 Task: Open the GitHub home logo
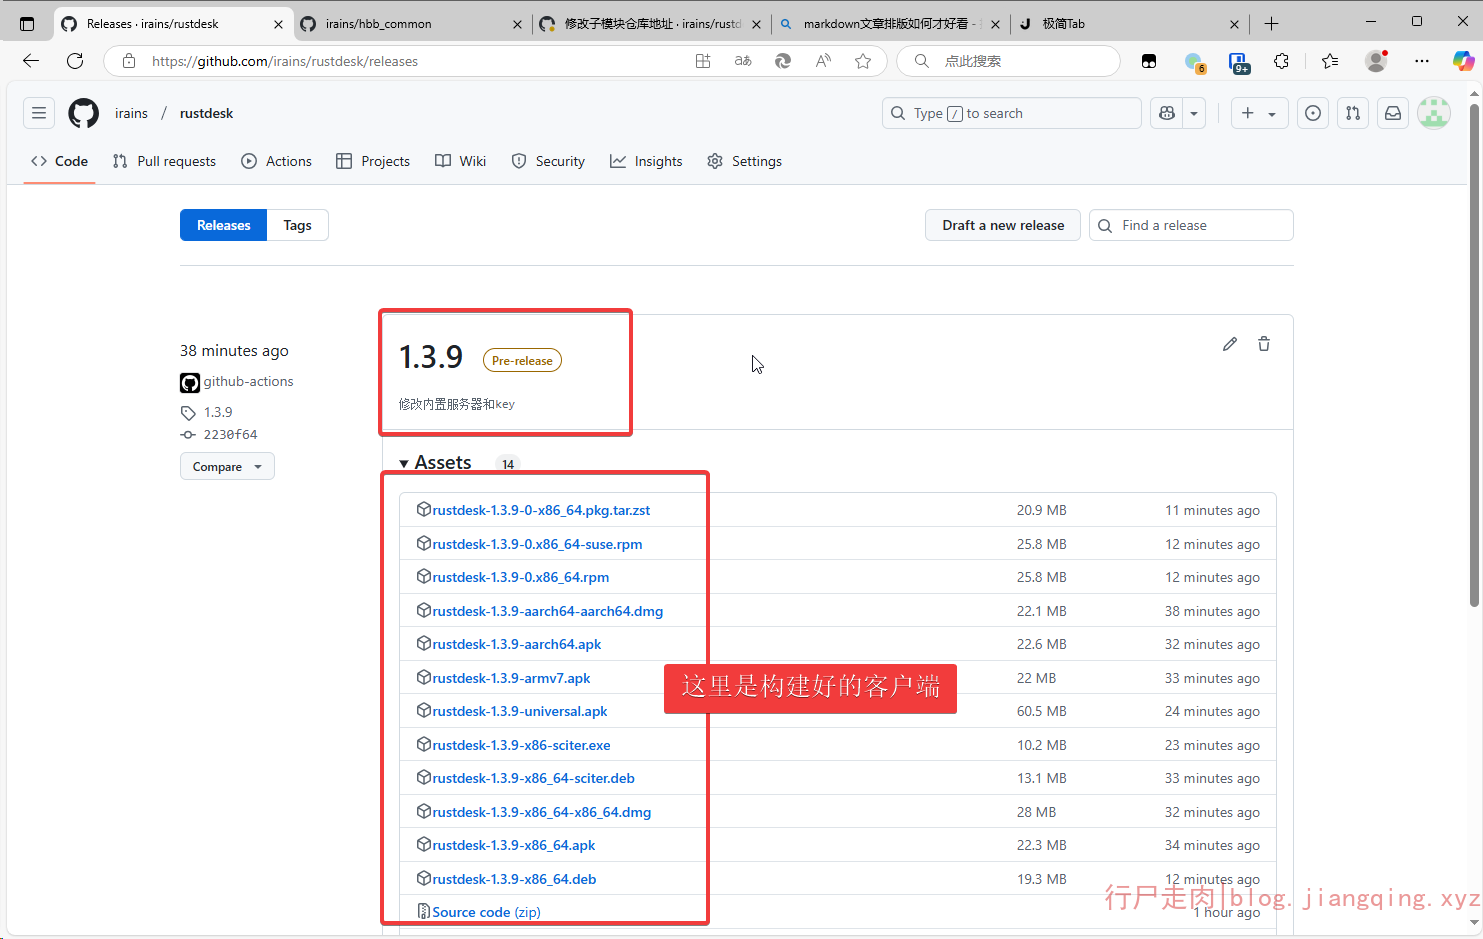click(84, 113)
